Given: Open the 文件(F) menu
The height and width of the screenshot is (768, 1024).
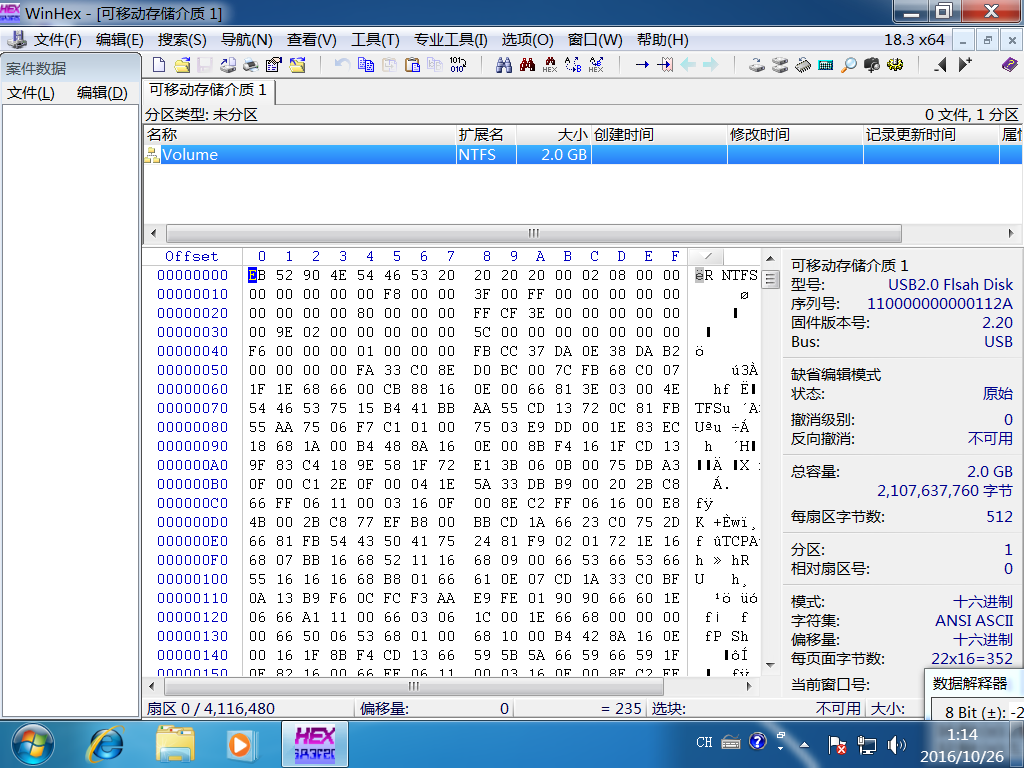Looking at the screenshot, I should 57,40.
